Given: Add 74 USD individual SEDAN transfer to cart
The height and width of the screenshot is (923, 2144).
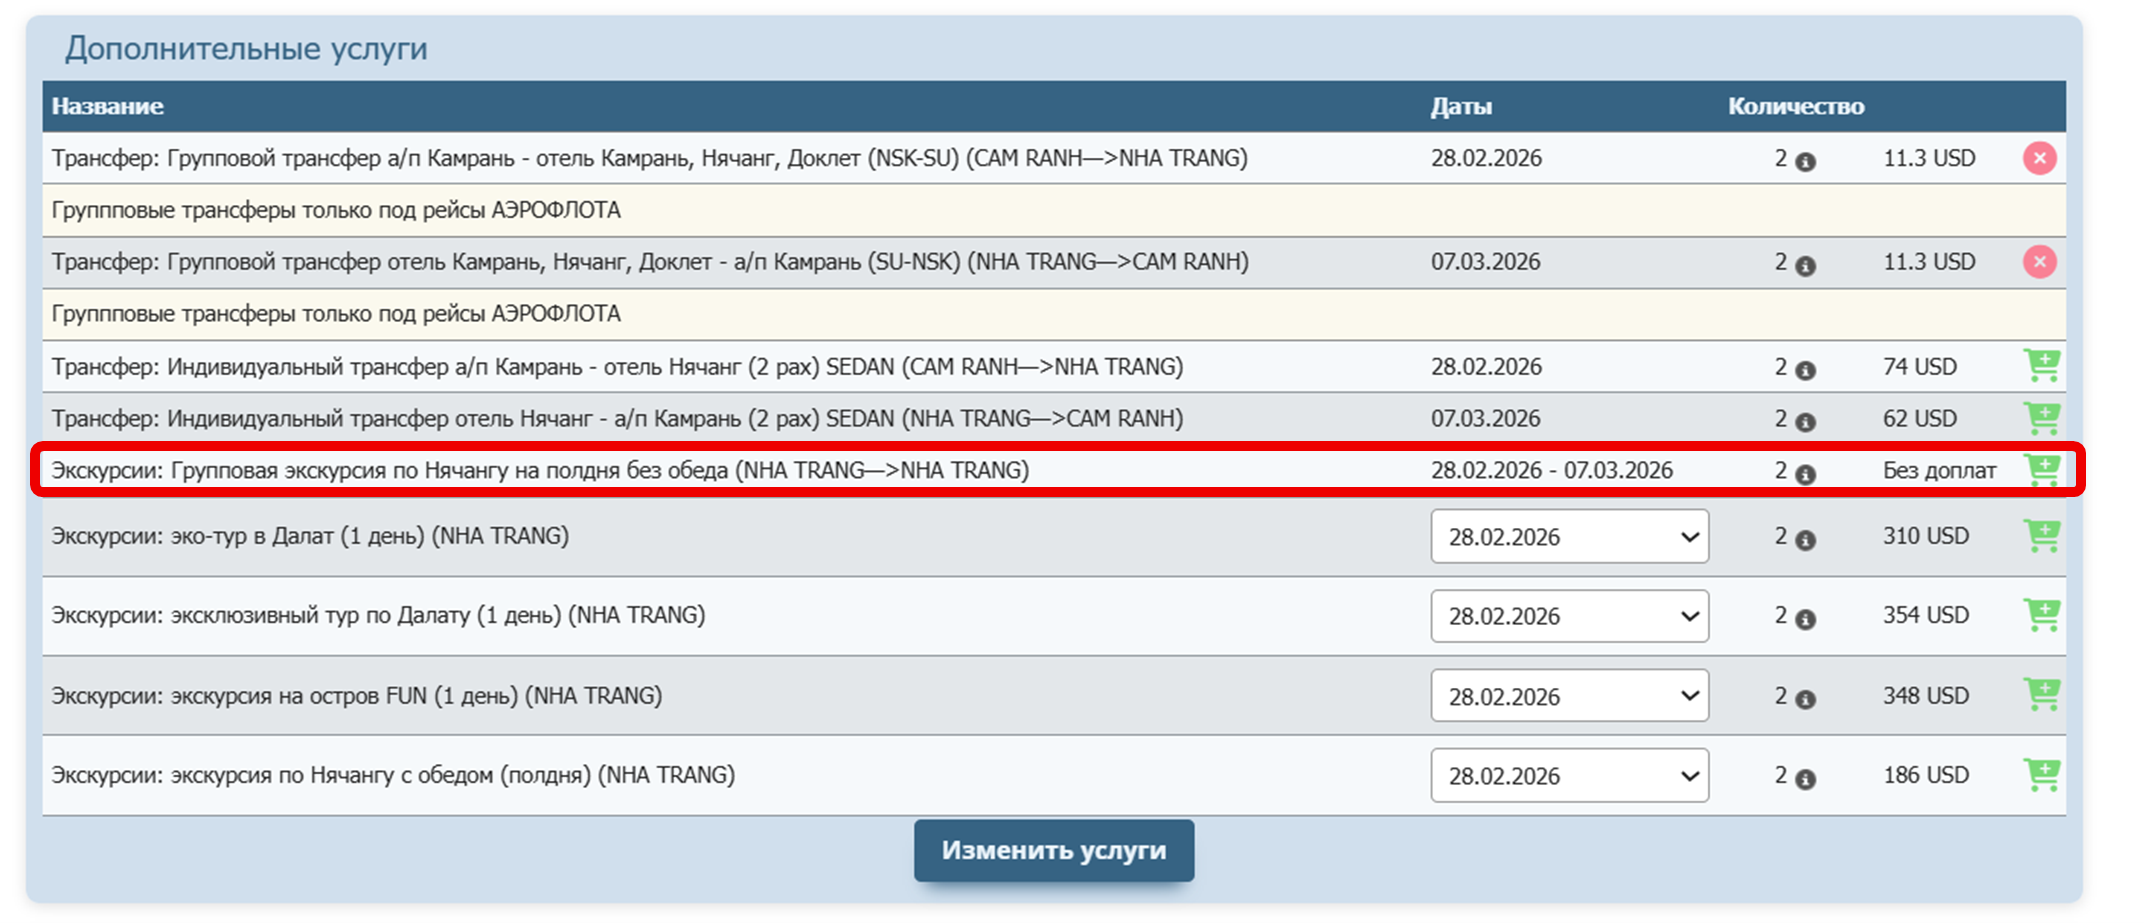Looking at the screenshot, I should [2041, 365].
